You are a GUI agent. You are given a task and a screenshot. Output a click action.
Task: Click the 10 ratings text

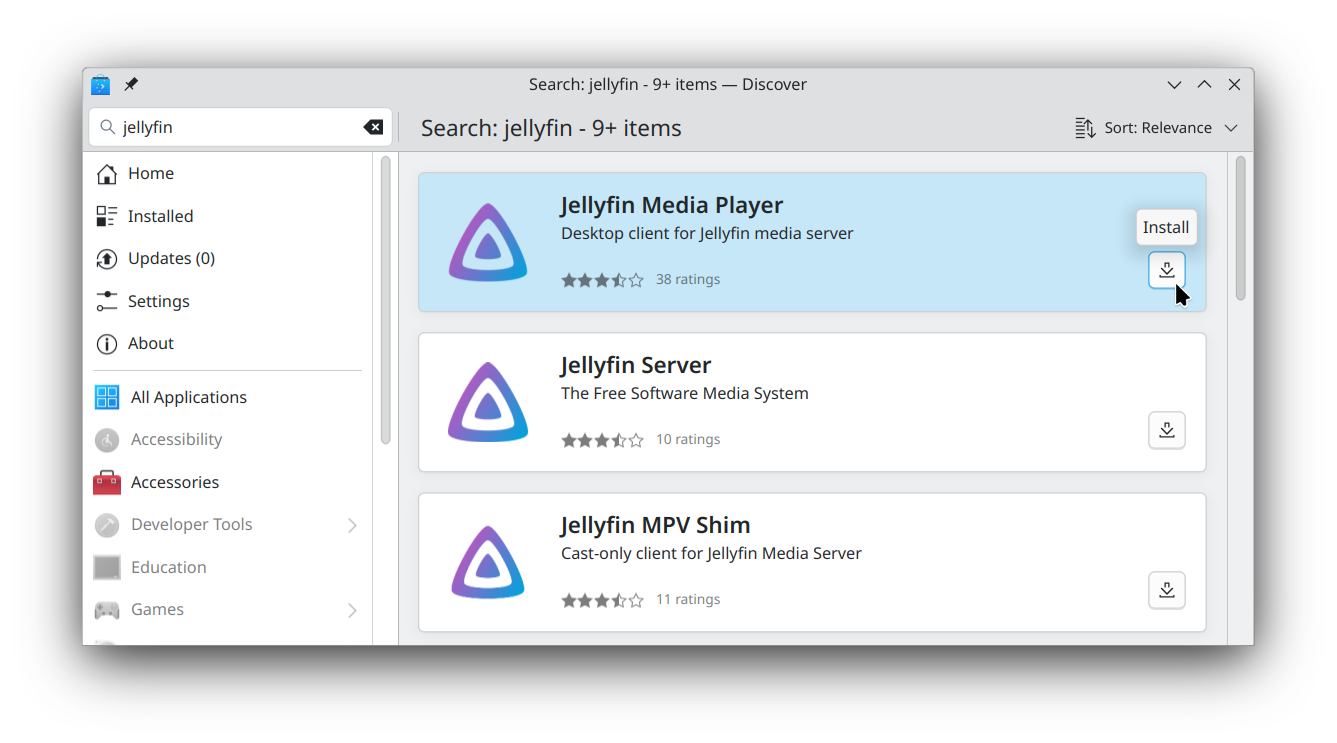(688, 439)
